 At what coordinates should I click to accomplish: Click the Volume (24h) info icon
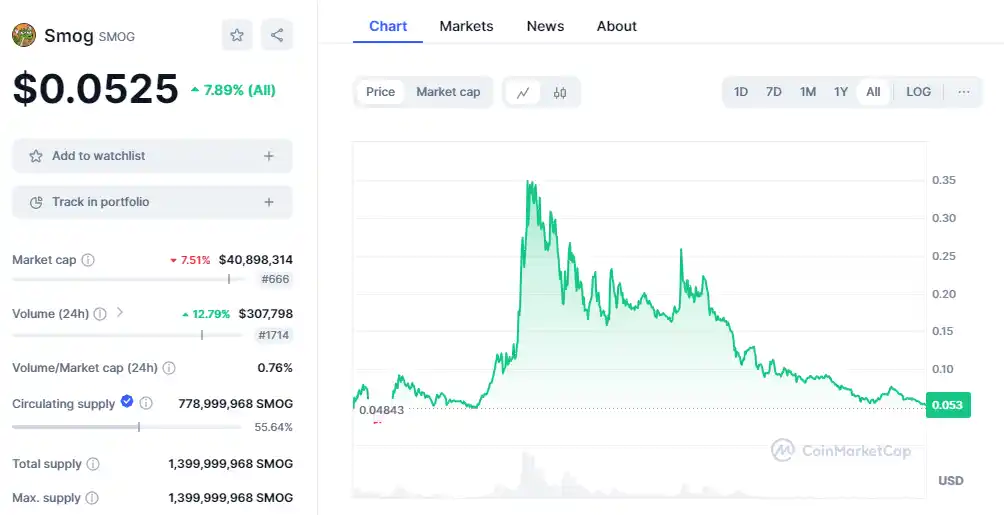[x=100, y=314]
